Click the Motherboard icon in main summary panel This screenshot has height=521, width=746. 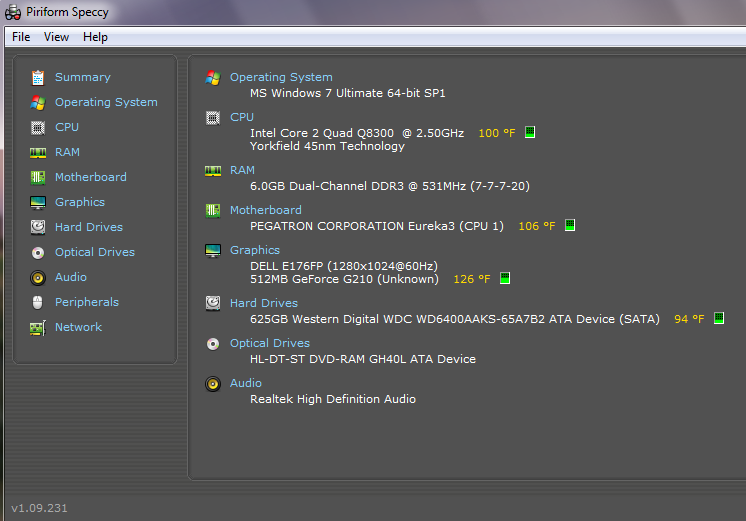tap(213, 210)
